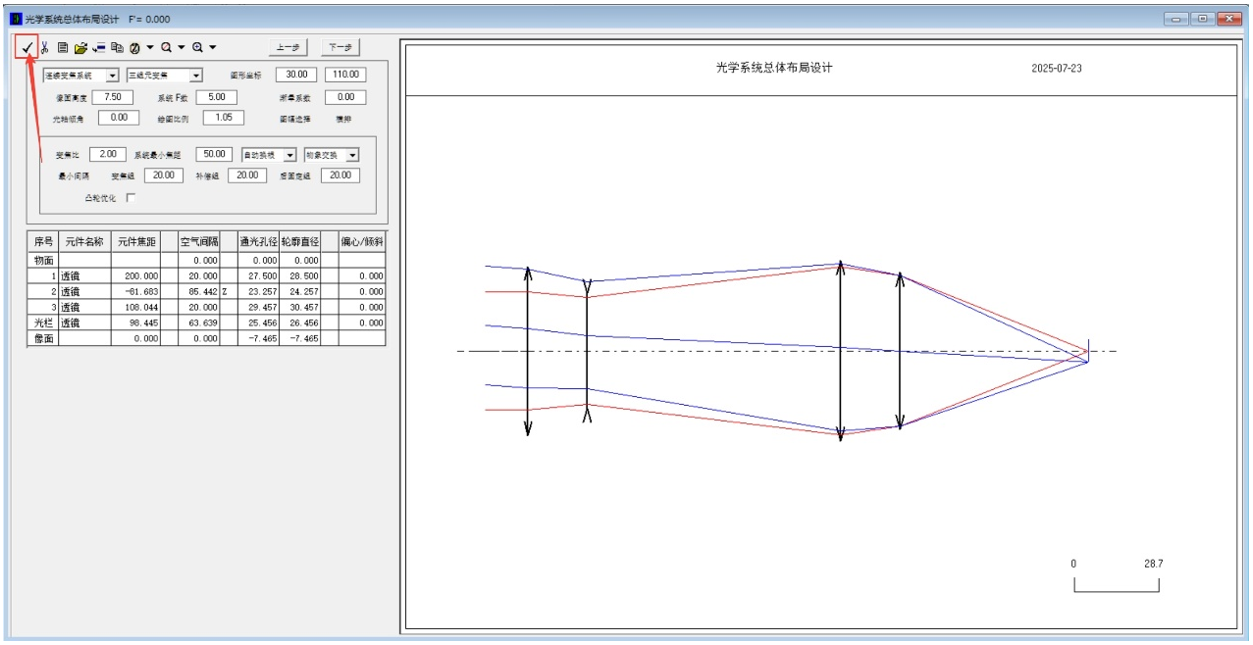This screenshot has width=1253, height=645.
Task: Open the 自动换根 dropdown list
Action: point(290,155)
